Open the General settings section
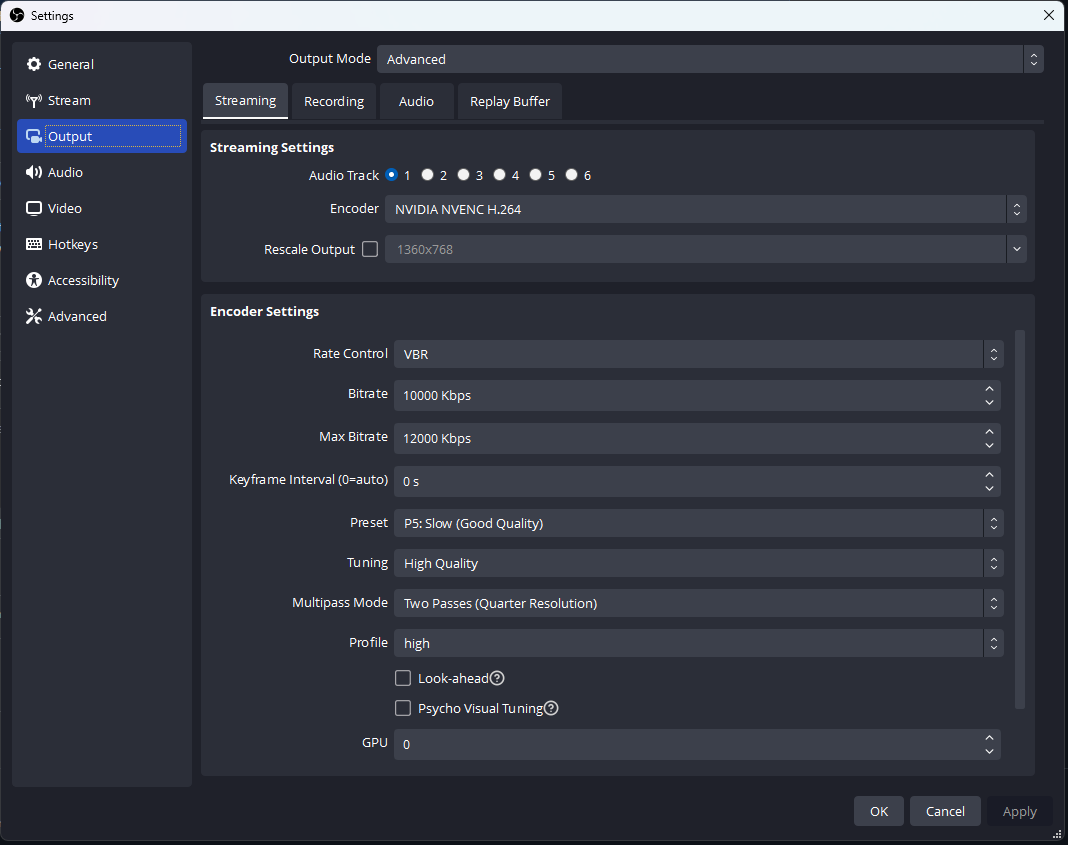 click(69, 64)
